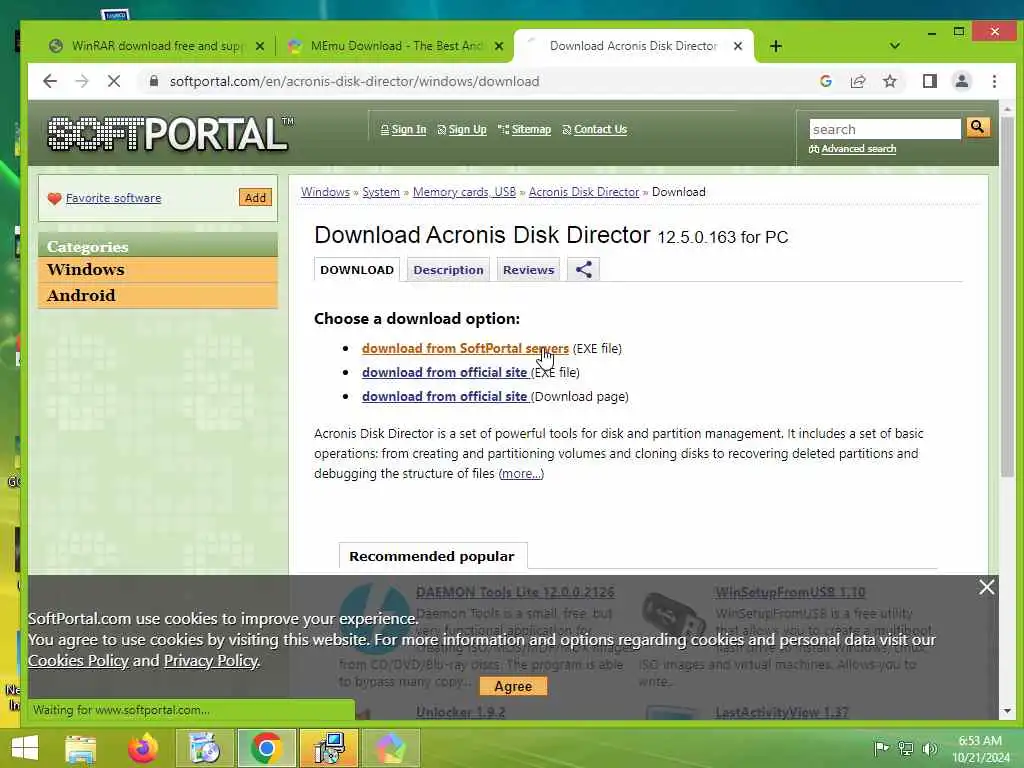Open Windows Start menu

click(25, 748)
